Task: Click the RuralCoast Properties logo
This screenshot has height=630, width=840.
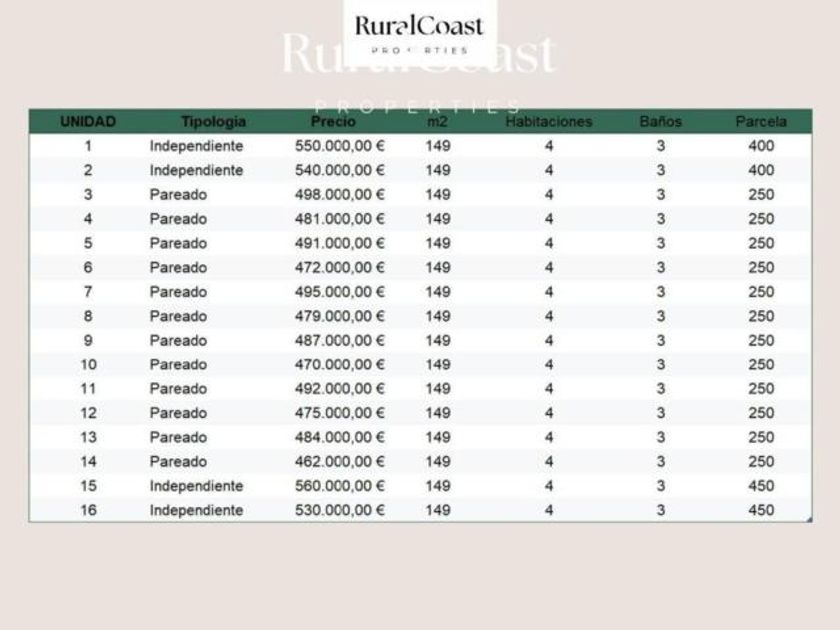Action: (419, 33)
